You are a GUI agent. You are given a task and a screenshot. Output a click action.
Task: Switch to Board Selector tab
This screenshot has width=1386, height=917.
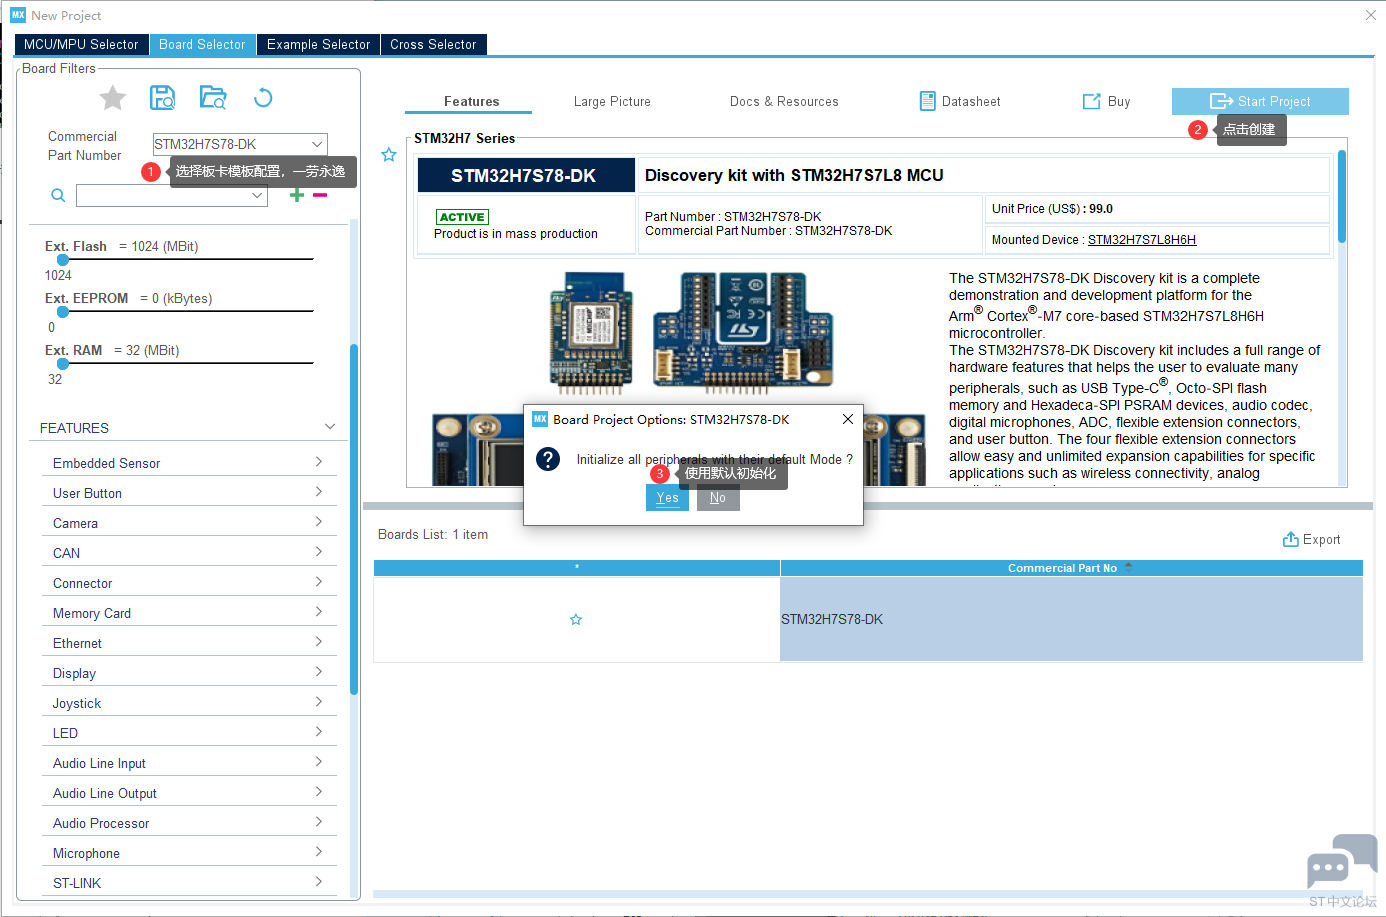202,44
